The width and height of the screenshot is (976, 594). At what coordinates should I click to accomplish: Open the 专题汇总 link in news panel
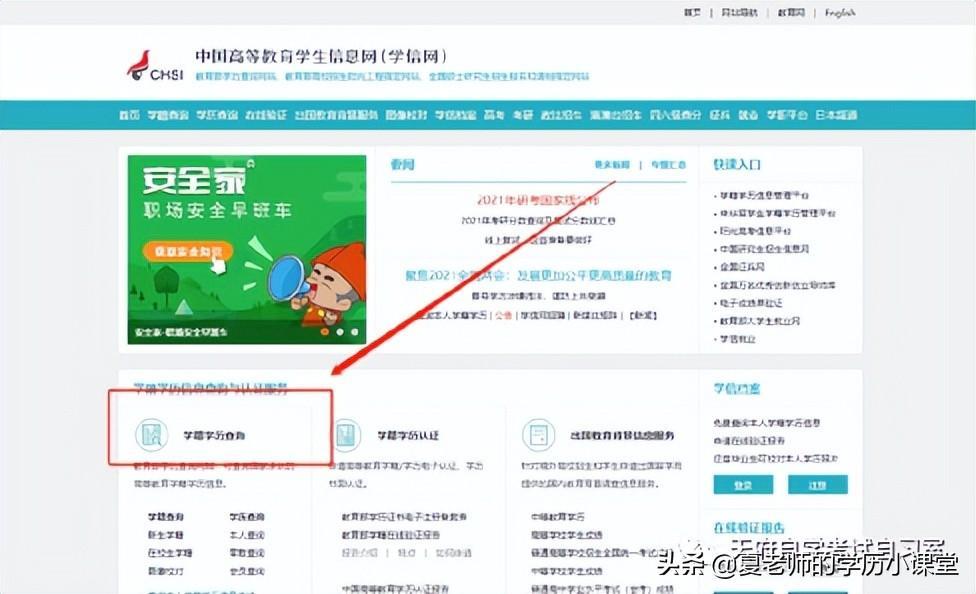(668, 165)
